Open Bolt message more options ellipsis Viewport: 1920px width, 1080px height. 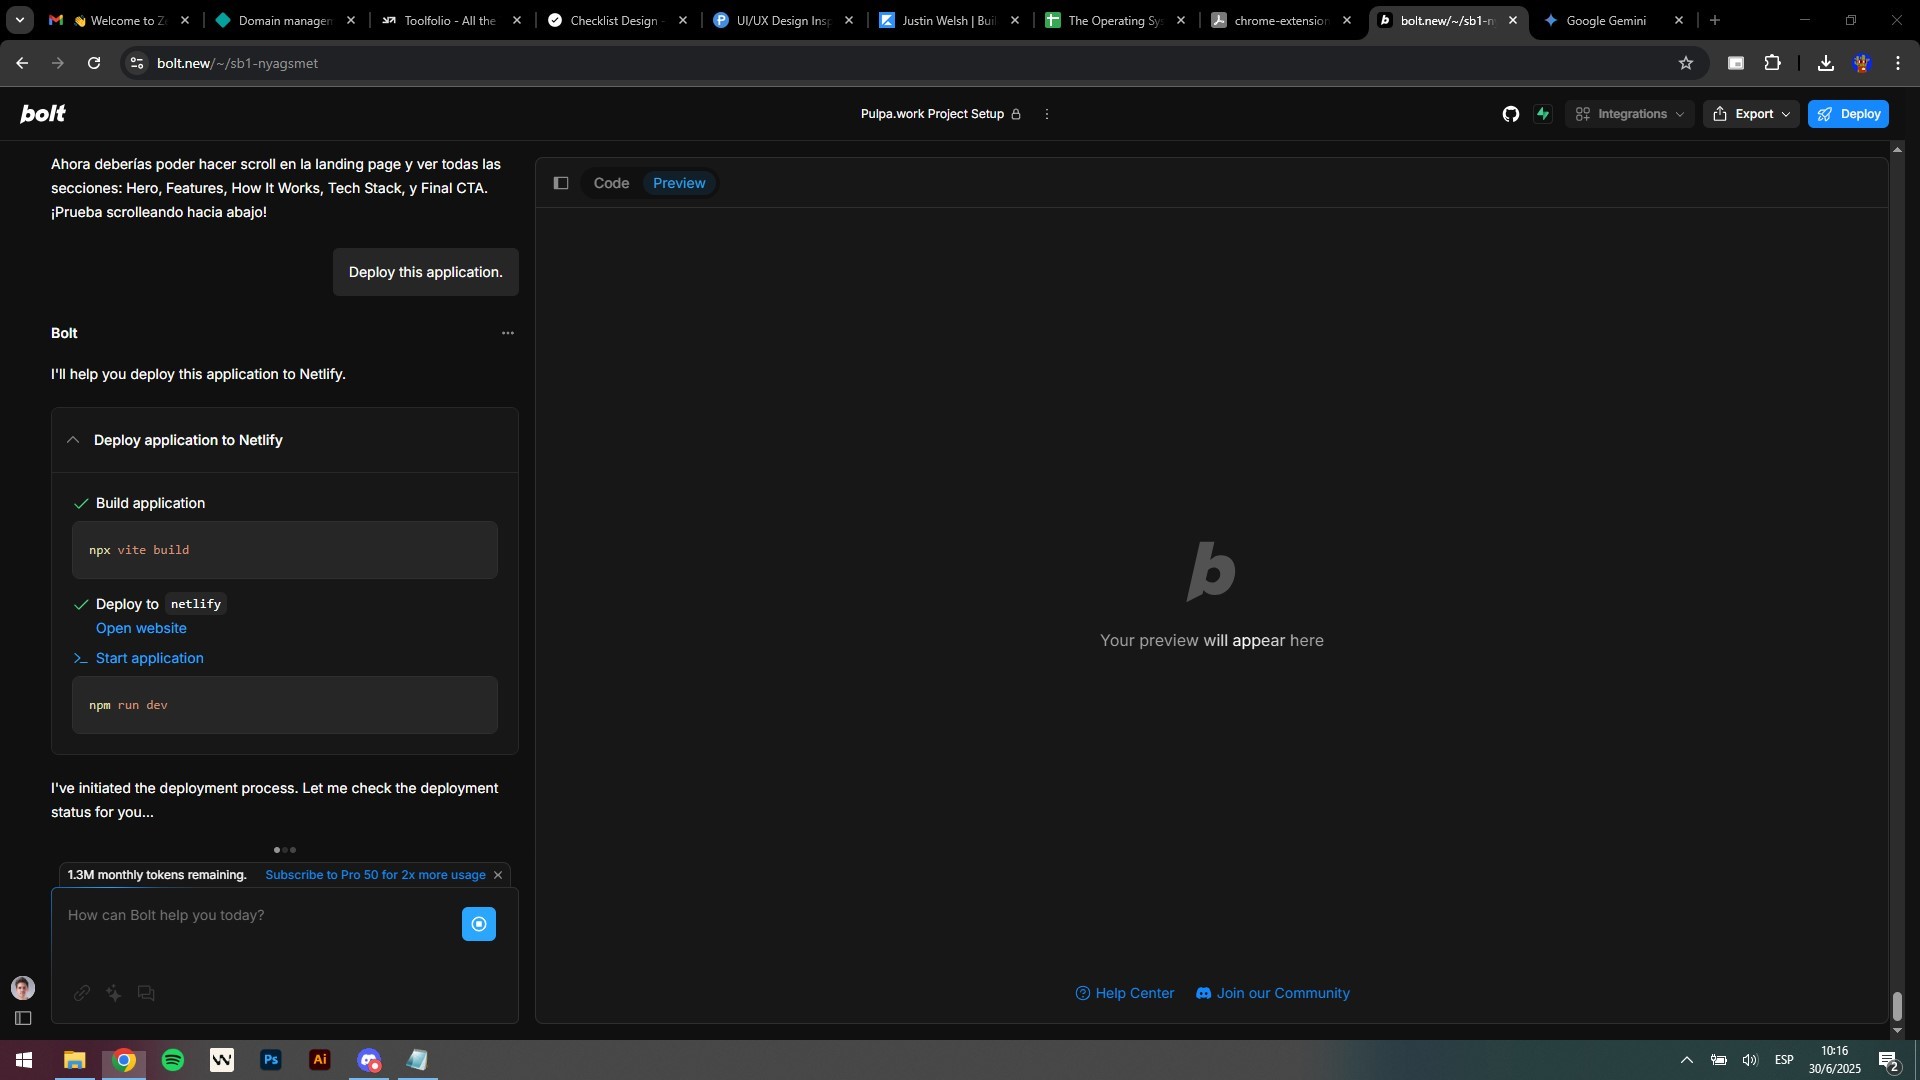click(508, 333)
